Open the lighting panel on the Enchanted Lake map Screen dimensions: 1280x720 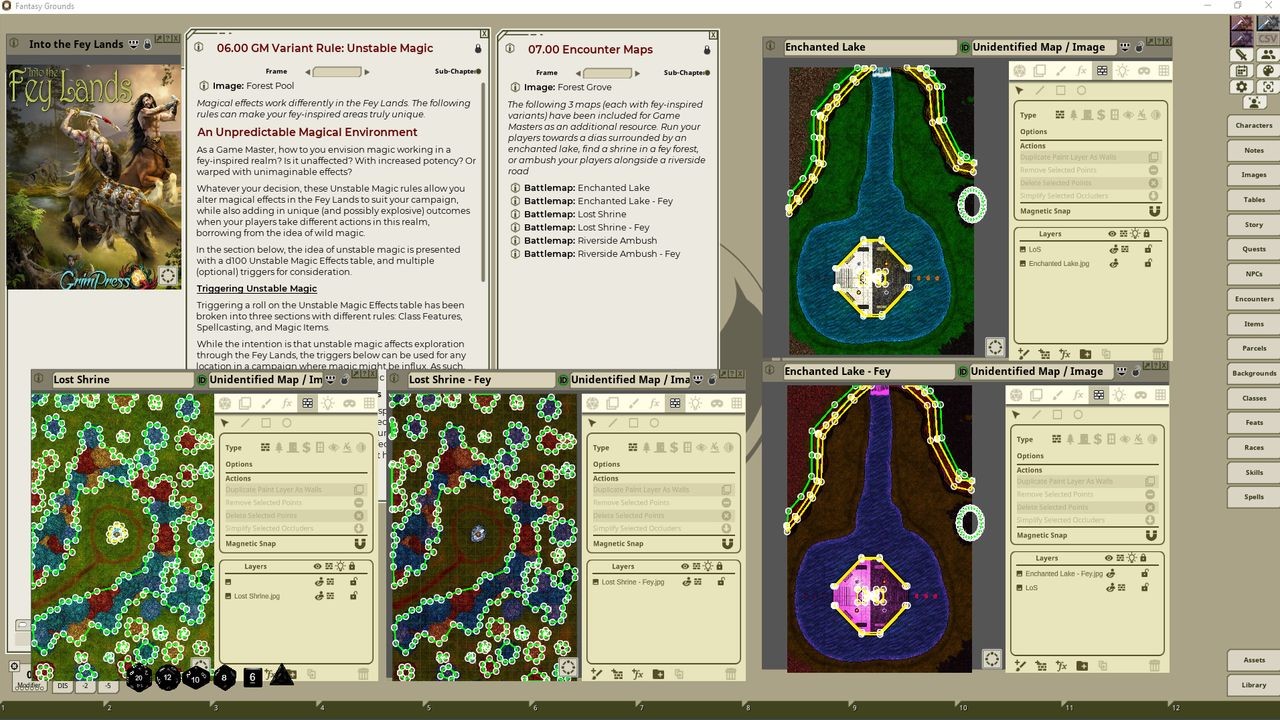1123,70
